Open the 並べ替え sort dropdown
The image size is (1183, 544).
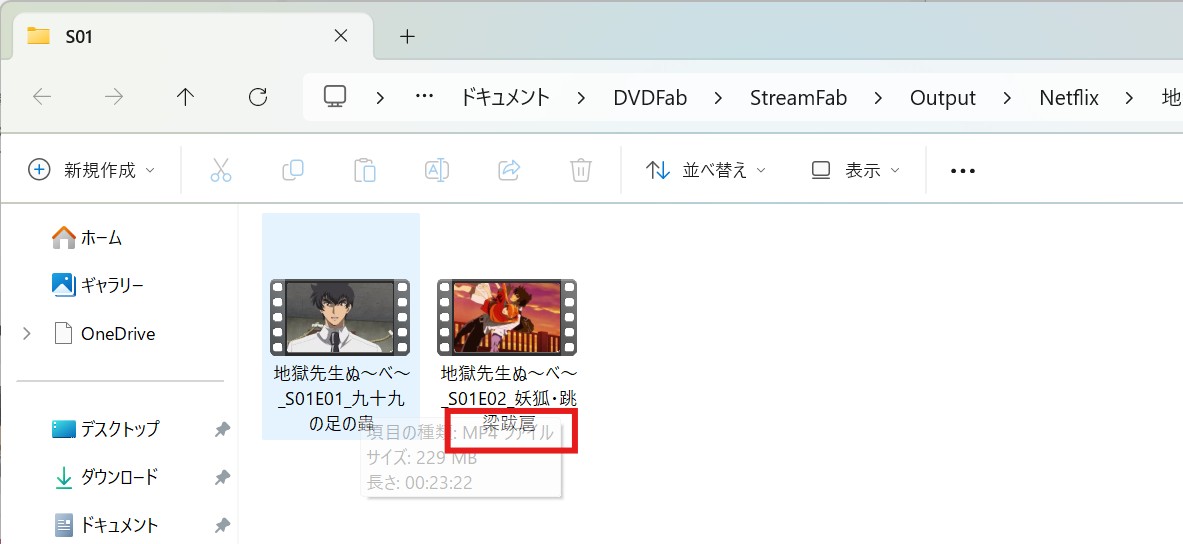coord(705,171)
